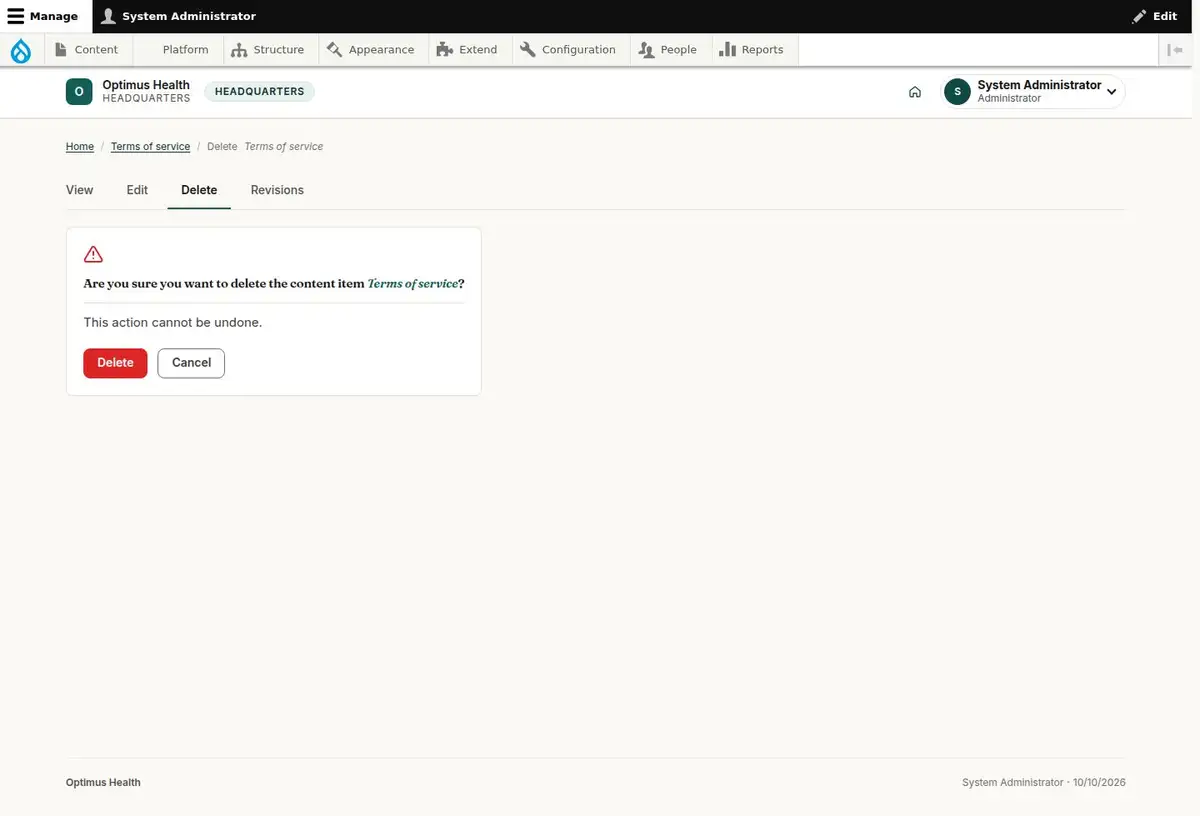Collapse toolbar with orientation toggle icon
Image resolution: width=1200 pixels, height=816 pixels.
[1176, 50]
